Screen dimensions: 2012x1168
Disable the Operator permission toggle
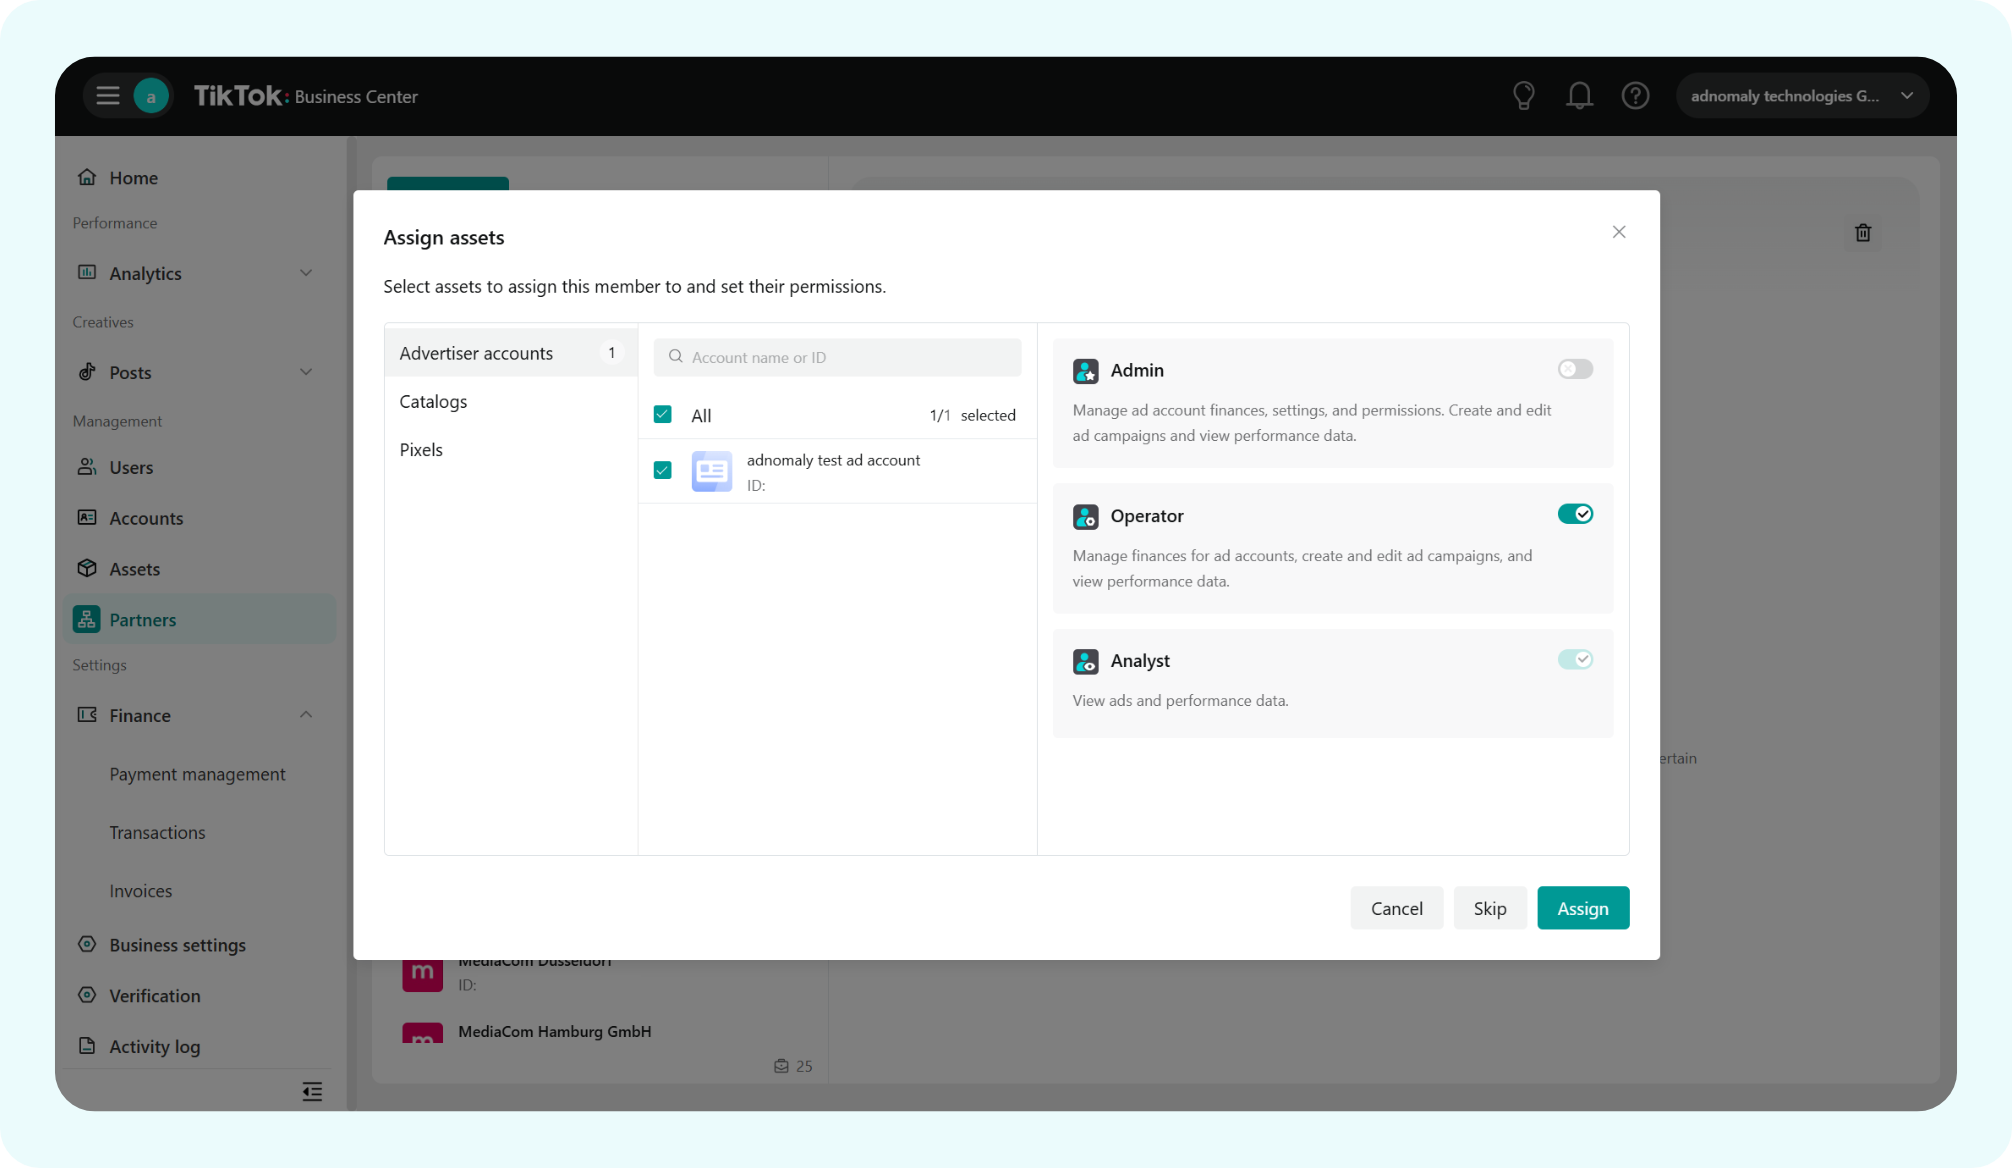pyautogui.click(x=1574, y=514)
